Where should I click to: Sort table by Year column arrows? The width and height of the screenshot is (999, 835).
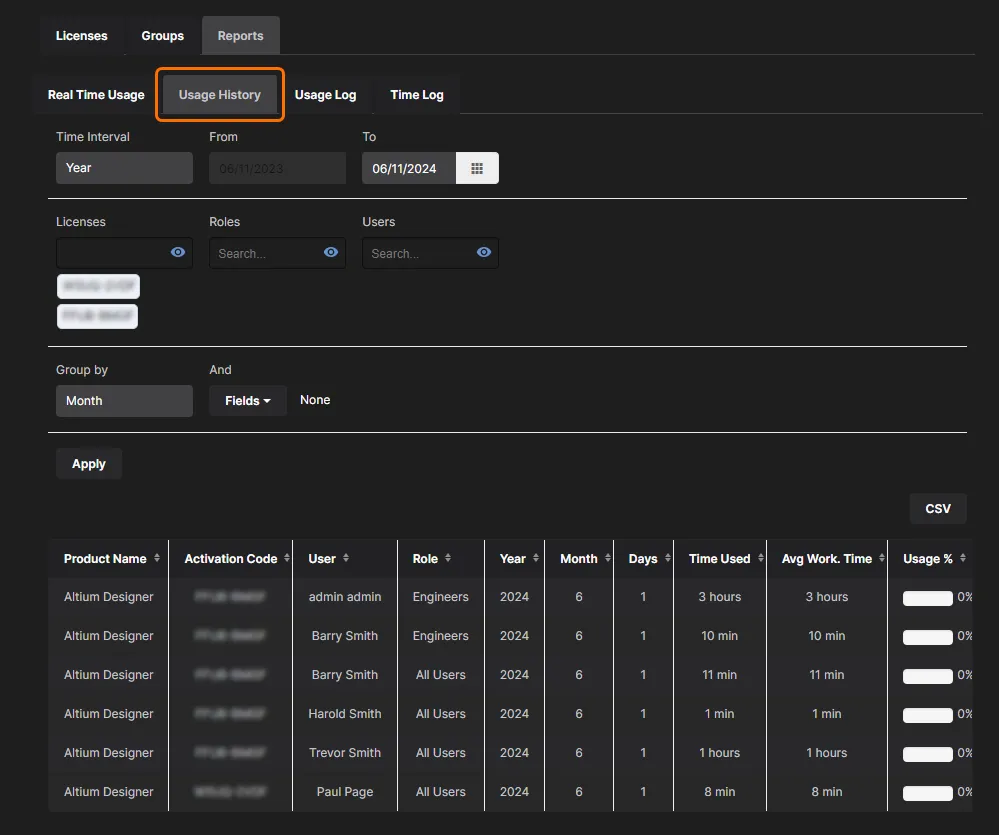click(536, 558)
